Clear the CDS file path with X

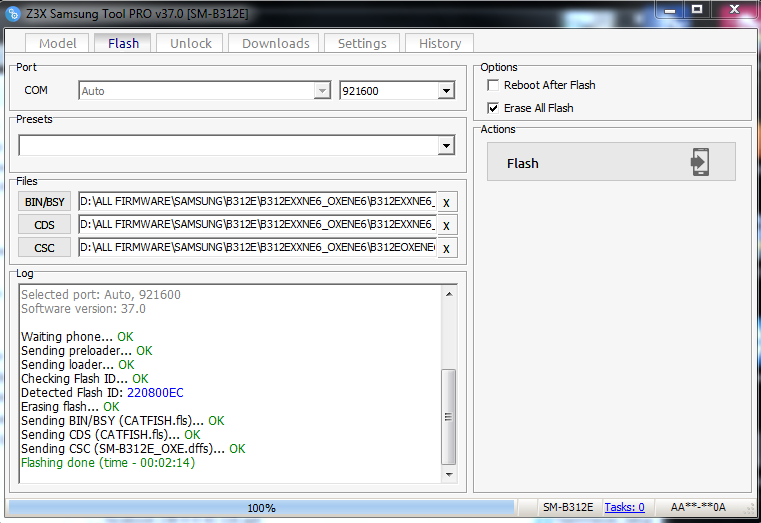point(447,225)
